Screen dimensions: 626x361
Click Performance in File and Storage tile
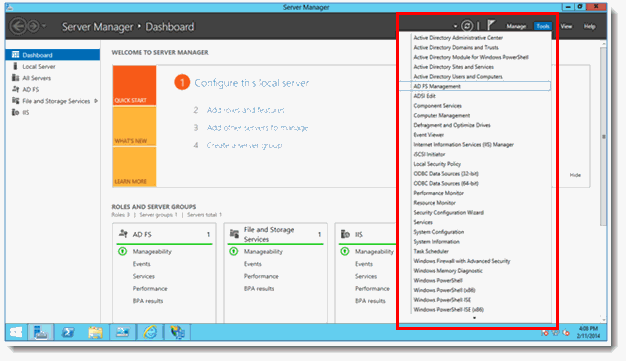(x=261, y=276)
